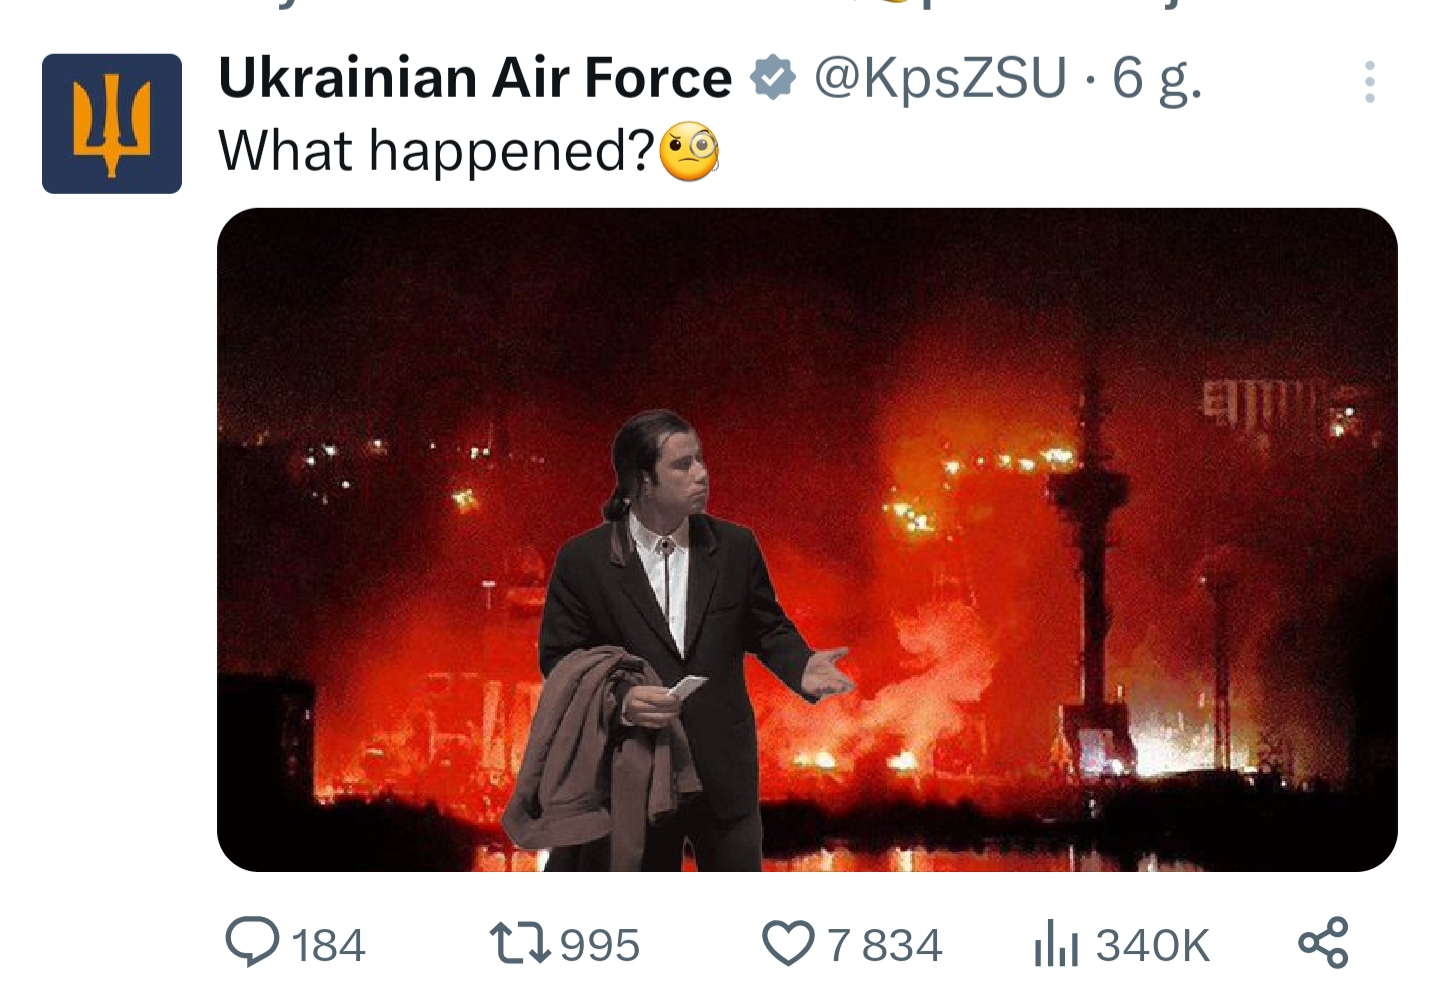The height and width of the screenshot is (1008, 1440).
Task: Click the blue verified badge icon
Action: [x=772, y=78]
